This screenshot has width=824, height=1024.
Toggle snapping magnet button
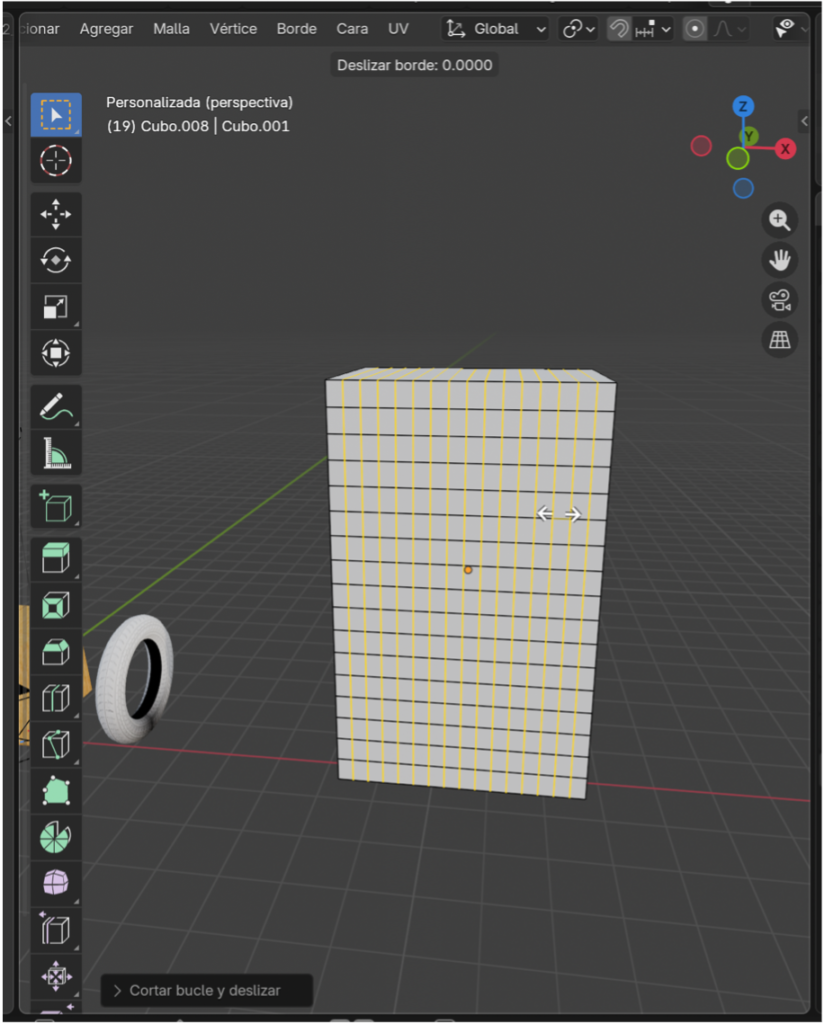[619, 29]
